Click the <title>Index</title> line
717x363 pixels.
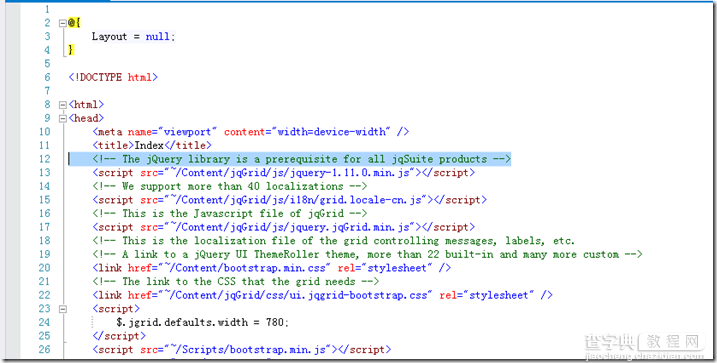(152, 145)
